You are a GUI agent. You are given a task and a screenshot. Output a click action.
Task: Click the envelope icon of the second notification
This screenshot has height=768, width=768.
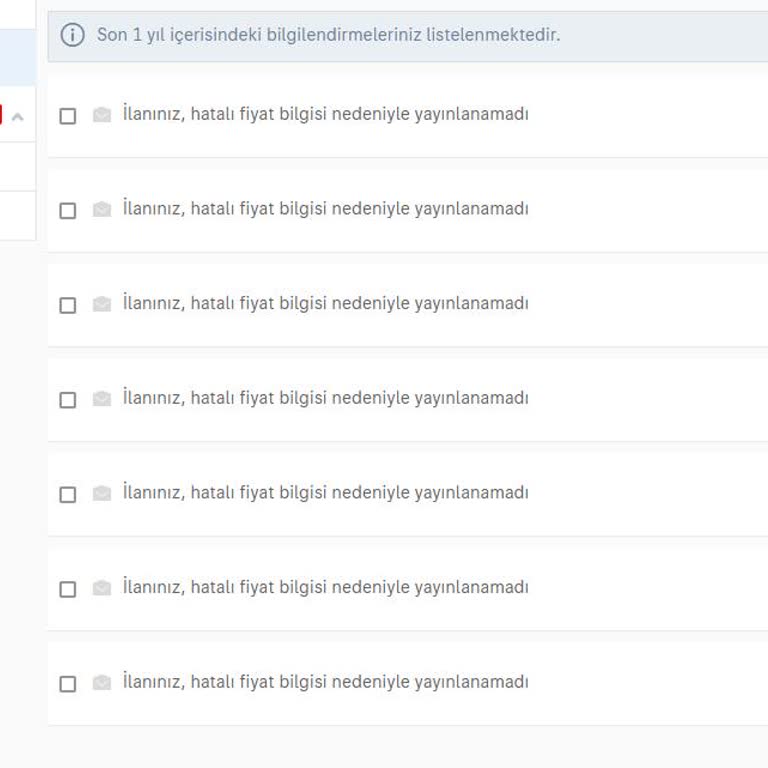pyautogui.click(x=102, y=210)
